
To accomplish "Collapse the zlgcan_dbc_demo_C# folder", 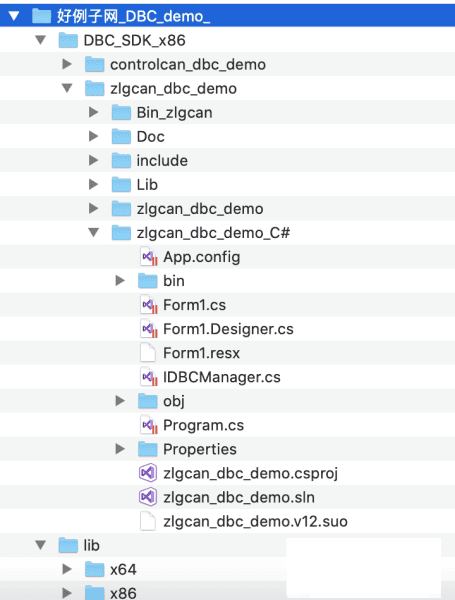I will coord(94,232).
